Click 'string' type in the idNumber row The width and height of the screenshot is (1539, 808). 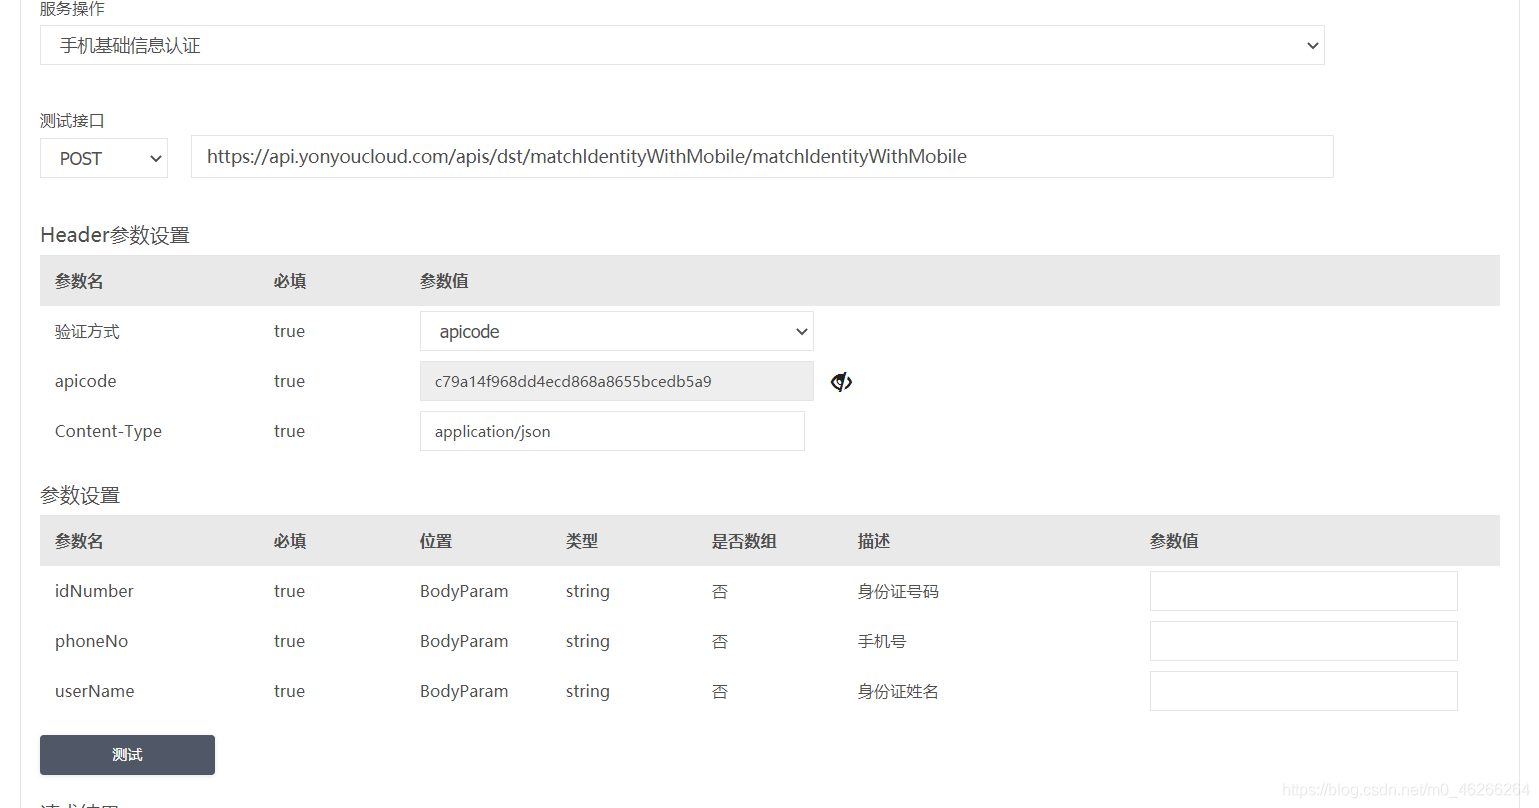coord(587,591)
